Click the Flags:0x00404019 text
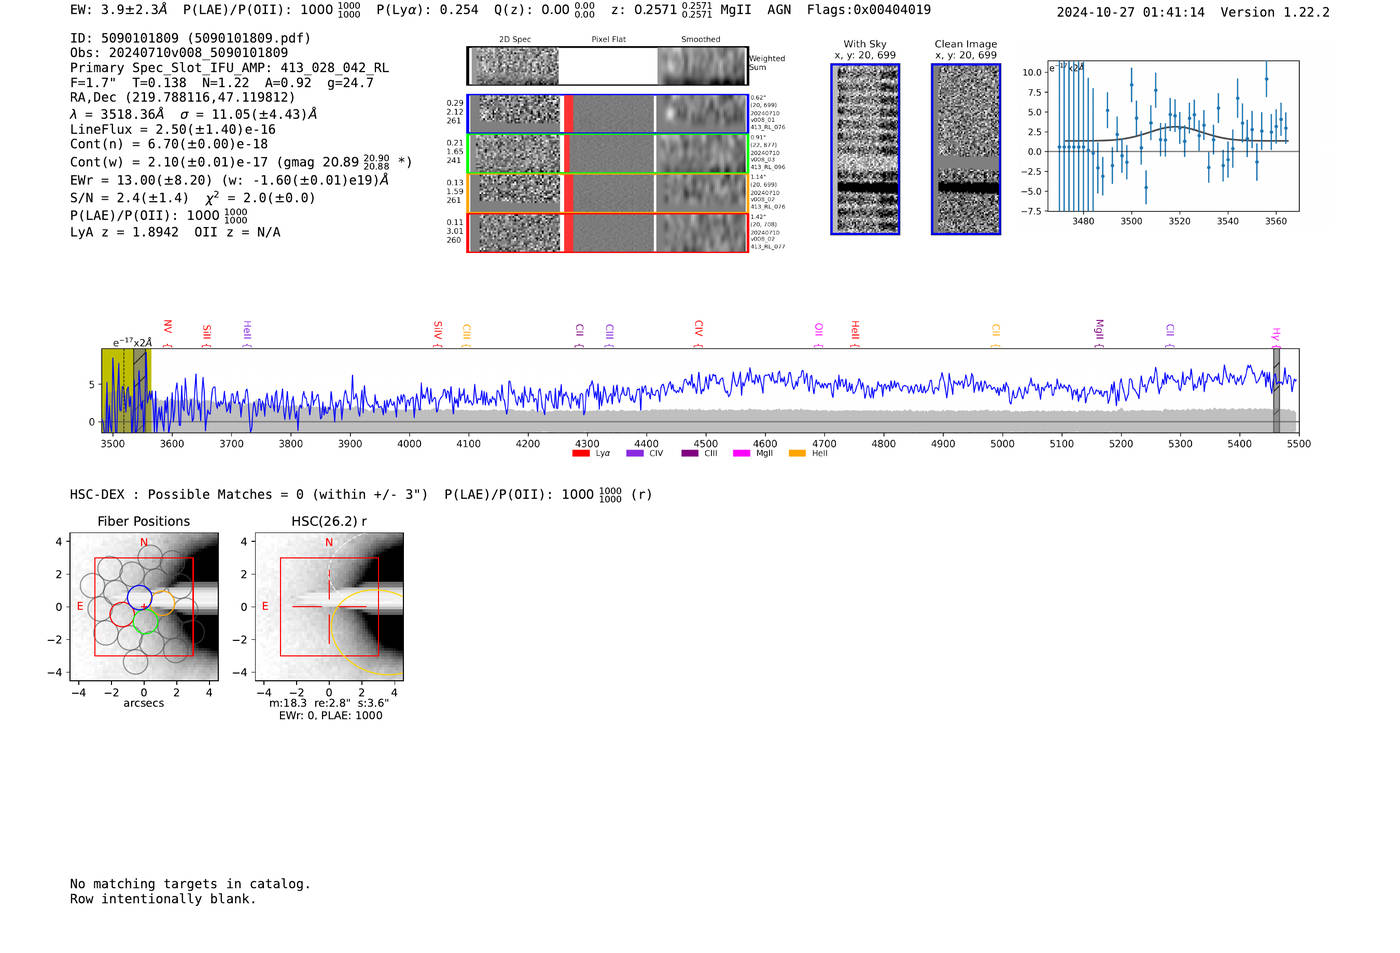This screenshot has width=1400, height=953. point(869,10)
